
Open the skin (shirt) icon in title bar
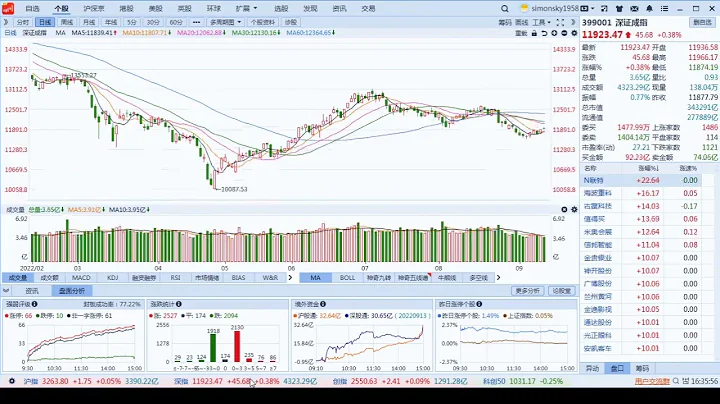tap(619, 9)
